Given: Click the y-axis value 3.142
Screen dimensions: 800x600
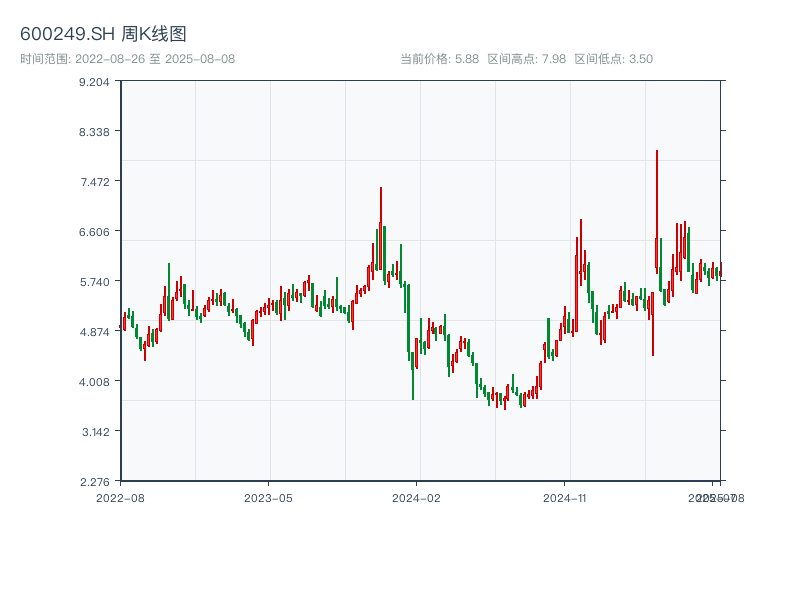Looking at the screenshot, I should [x=95, y=432].
